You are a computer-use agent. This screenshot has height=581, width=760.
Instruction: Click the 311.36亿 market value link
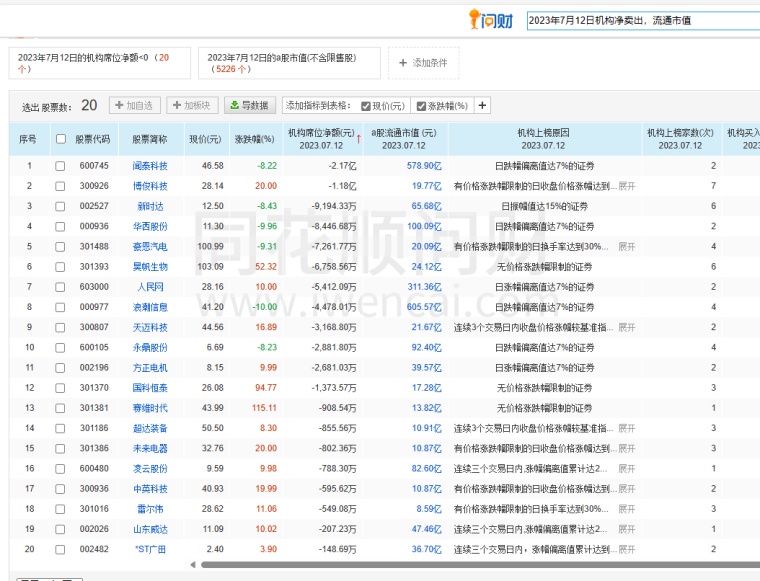424,287
